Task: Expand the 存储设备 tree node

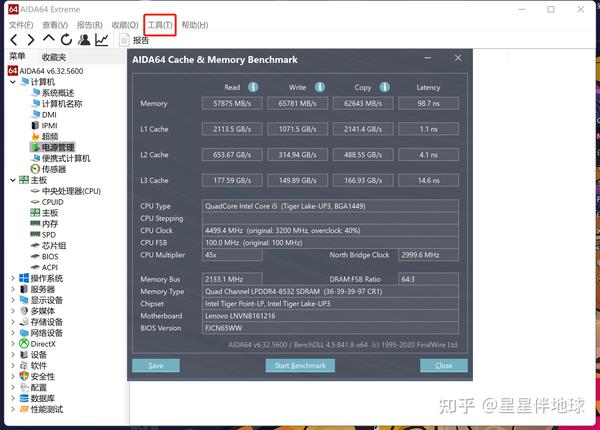Action: pos(13,322)
